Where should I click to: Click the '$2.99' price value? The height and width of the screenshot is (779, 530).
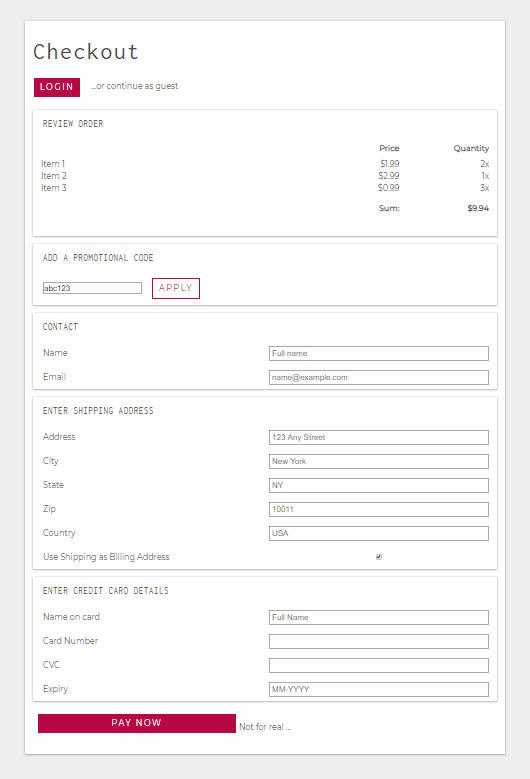pos(389,175)
